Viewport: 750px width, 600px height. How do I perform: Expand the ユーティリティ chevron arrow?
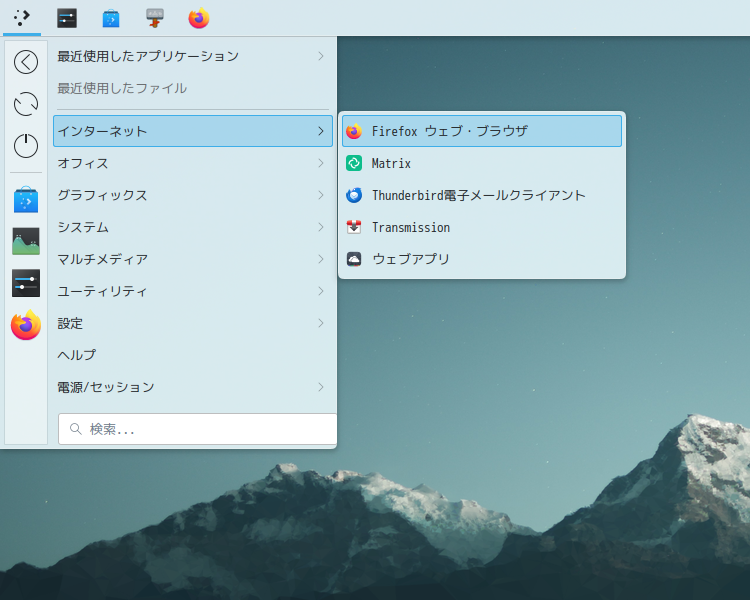click(x=320, y=291)
